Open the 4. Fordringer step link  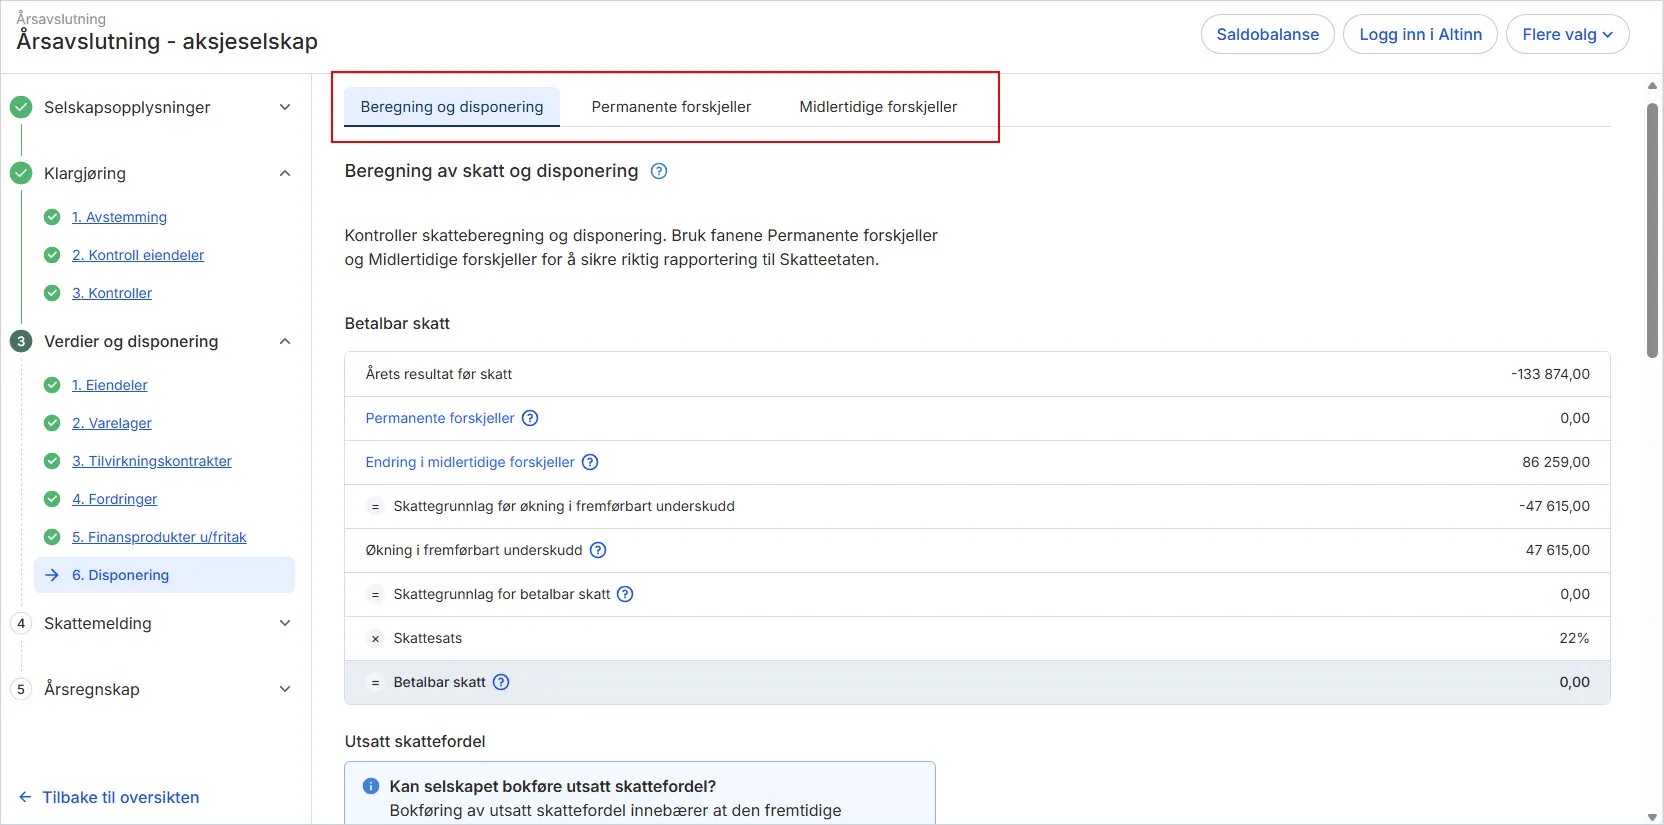click(114, 499)
